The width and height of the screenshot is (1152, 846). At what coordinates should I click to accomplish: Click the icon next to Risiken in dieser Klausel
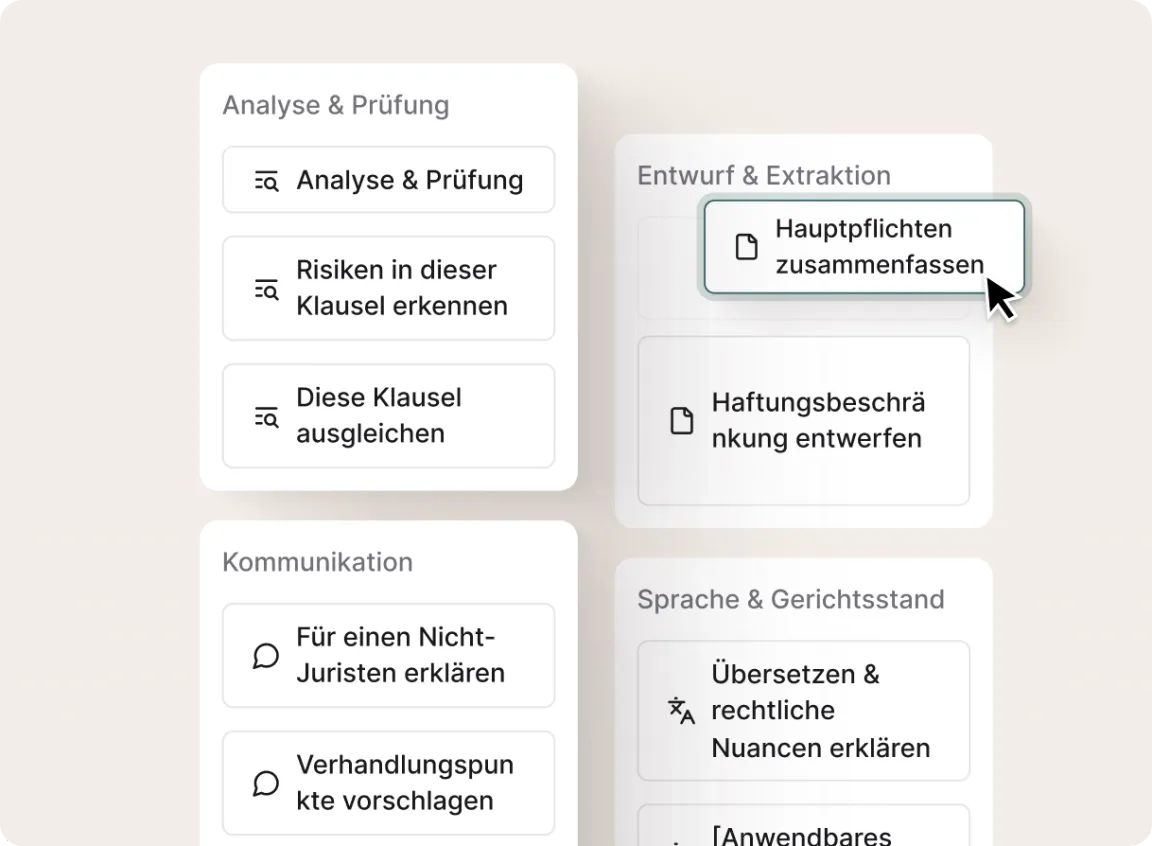tap(266, 289)
